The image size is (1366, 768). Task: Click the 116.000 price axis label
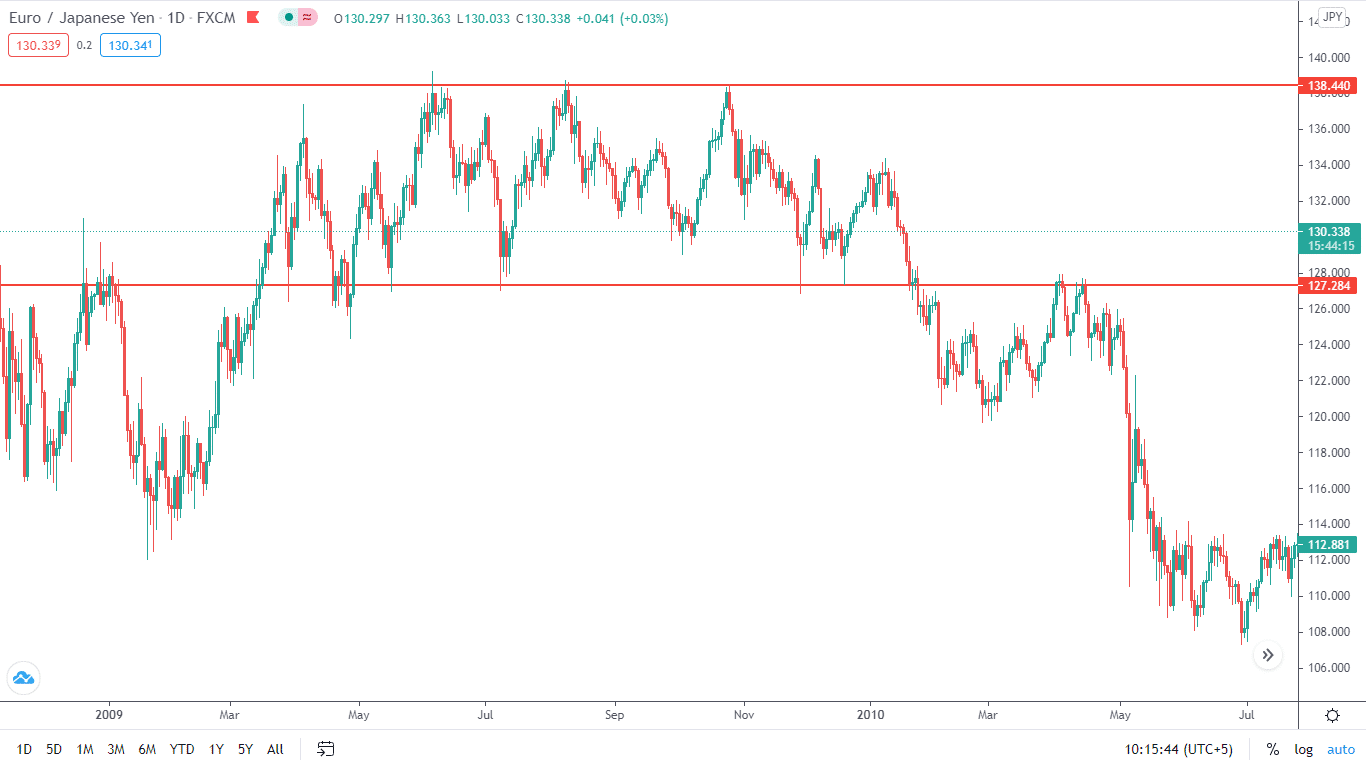point(1327,489)
